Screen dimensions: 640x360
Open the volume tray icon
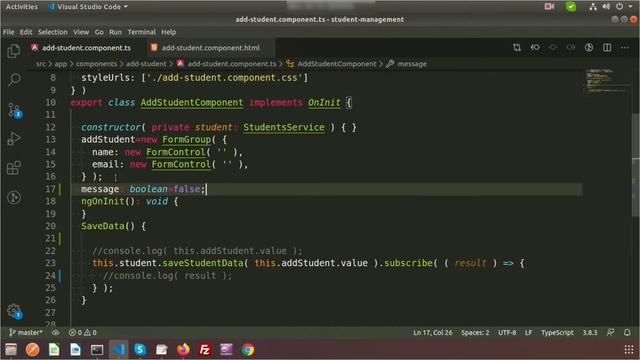[606, 7]
